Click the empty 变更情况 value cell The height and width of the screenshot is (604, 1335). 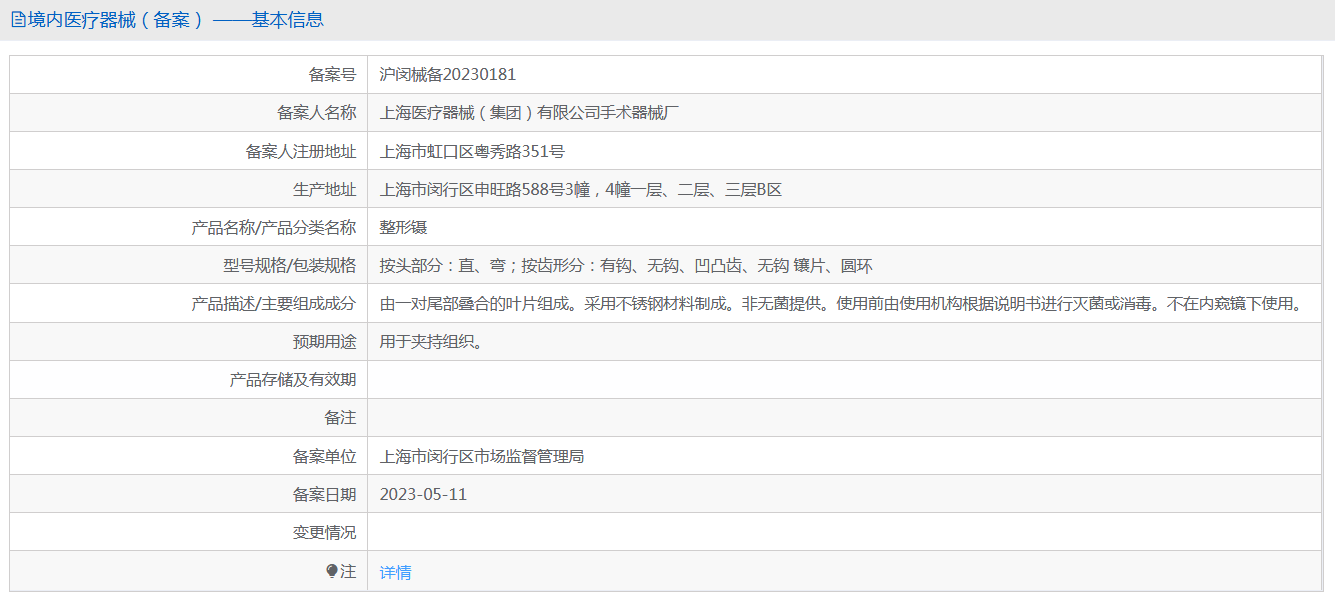[x=844, y=532]
